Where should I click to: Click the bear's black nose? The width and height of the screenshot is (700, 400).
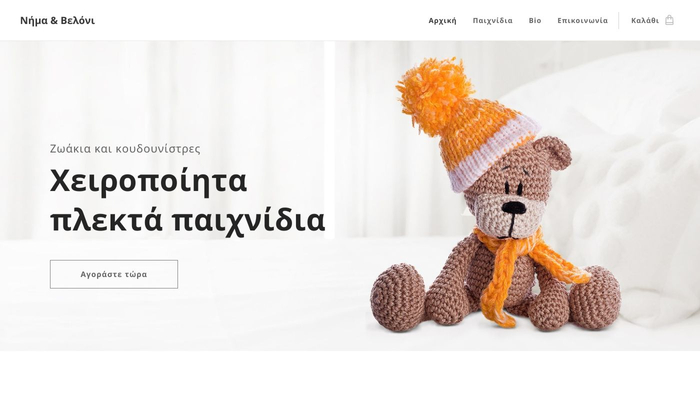tap(514, 207)
